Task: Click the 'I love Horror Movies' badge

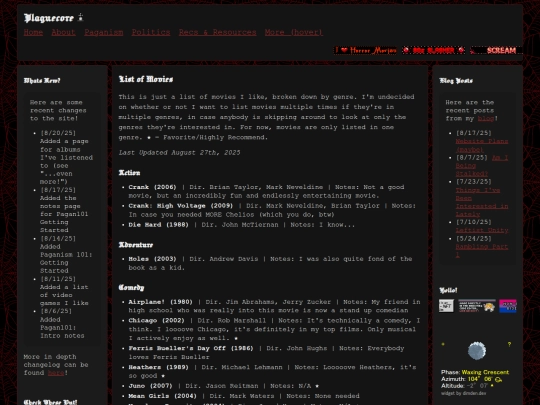Action: click(365, 50)
